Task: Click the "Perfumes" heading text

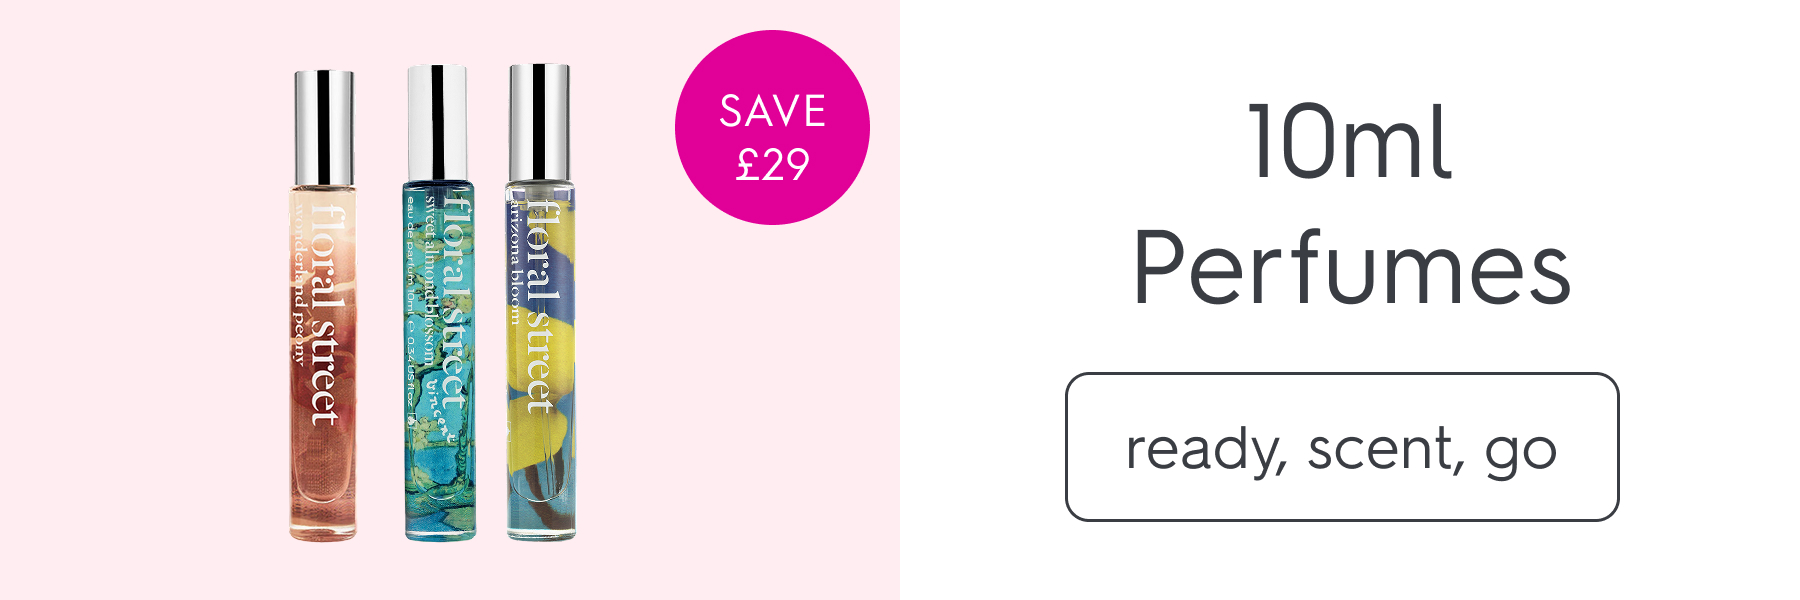Action: [x=1352, y=268]
